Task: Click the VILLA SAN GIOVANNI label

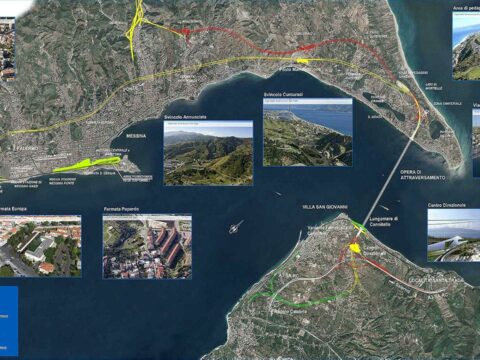Action: (x=325, y=207)
